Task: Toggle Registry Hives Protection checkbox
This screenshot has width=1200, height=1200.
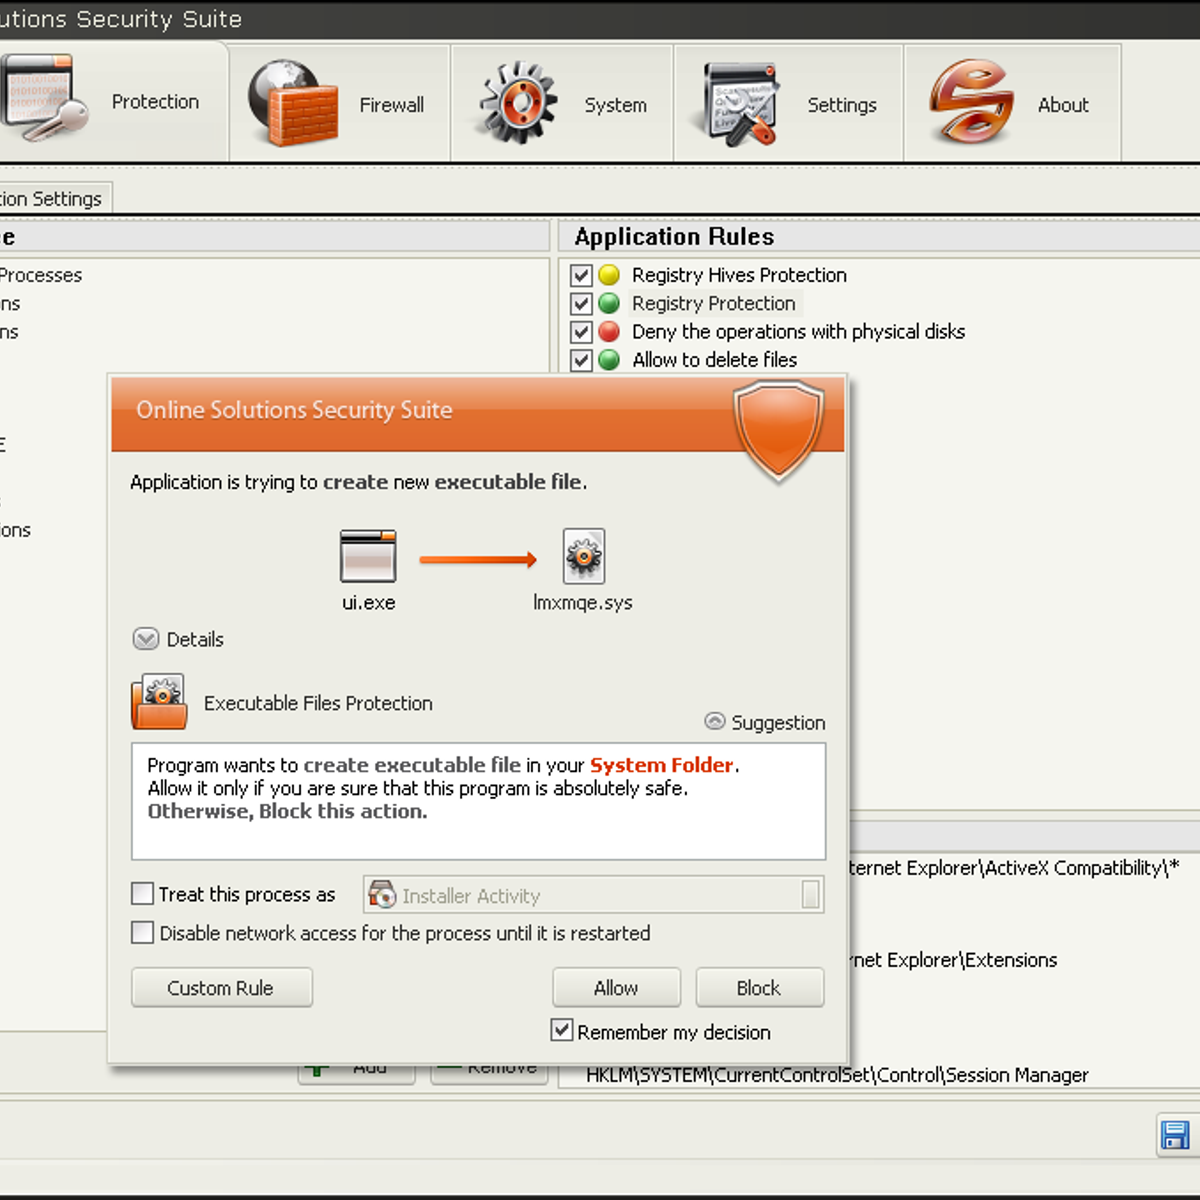Action: coord(581,275)
